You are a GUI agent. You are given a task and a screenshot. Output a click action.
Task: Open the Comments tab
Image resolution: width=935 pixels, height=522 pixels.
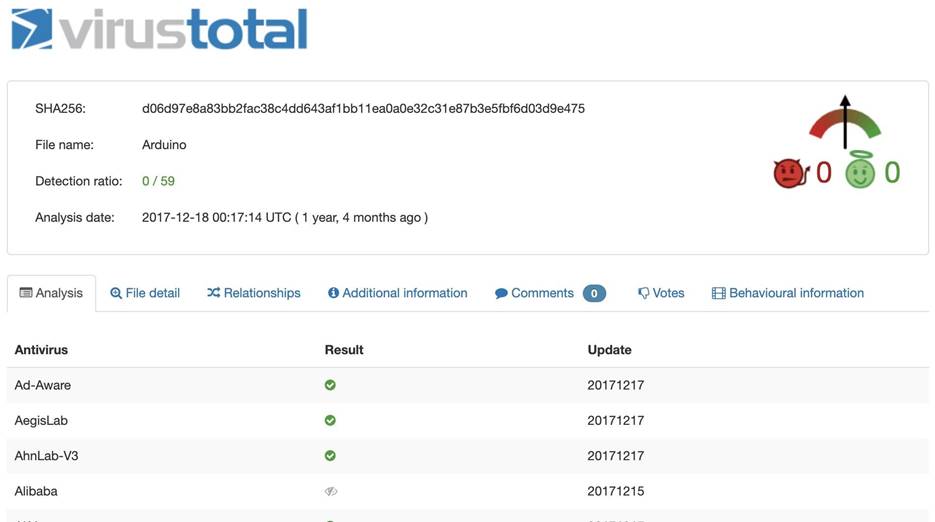coord(535,293)
